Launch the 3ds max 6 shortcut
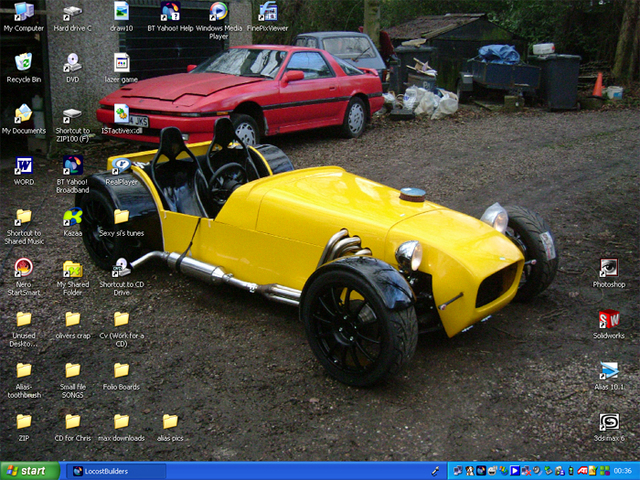 click(609, 427)
